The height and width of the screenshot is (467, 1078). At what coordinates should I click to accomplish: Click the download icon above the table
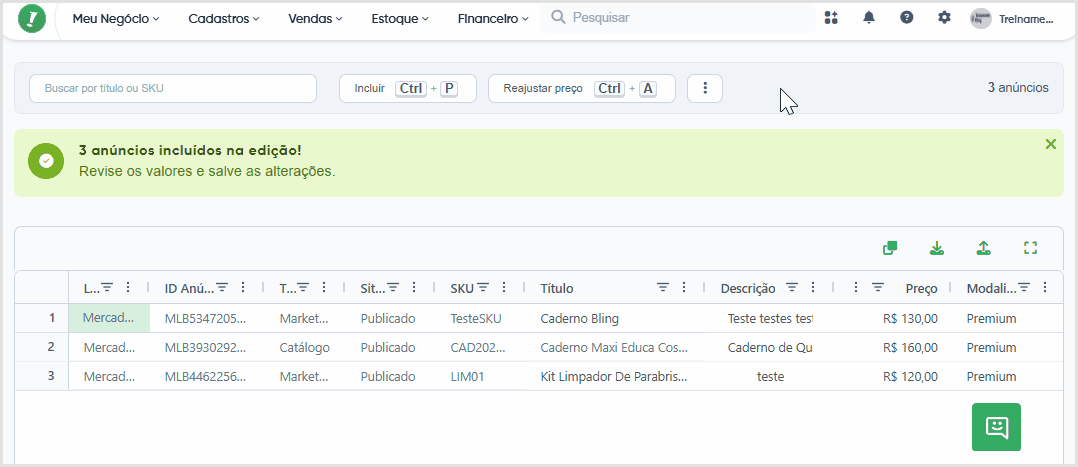[936, 248]
